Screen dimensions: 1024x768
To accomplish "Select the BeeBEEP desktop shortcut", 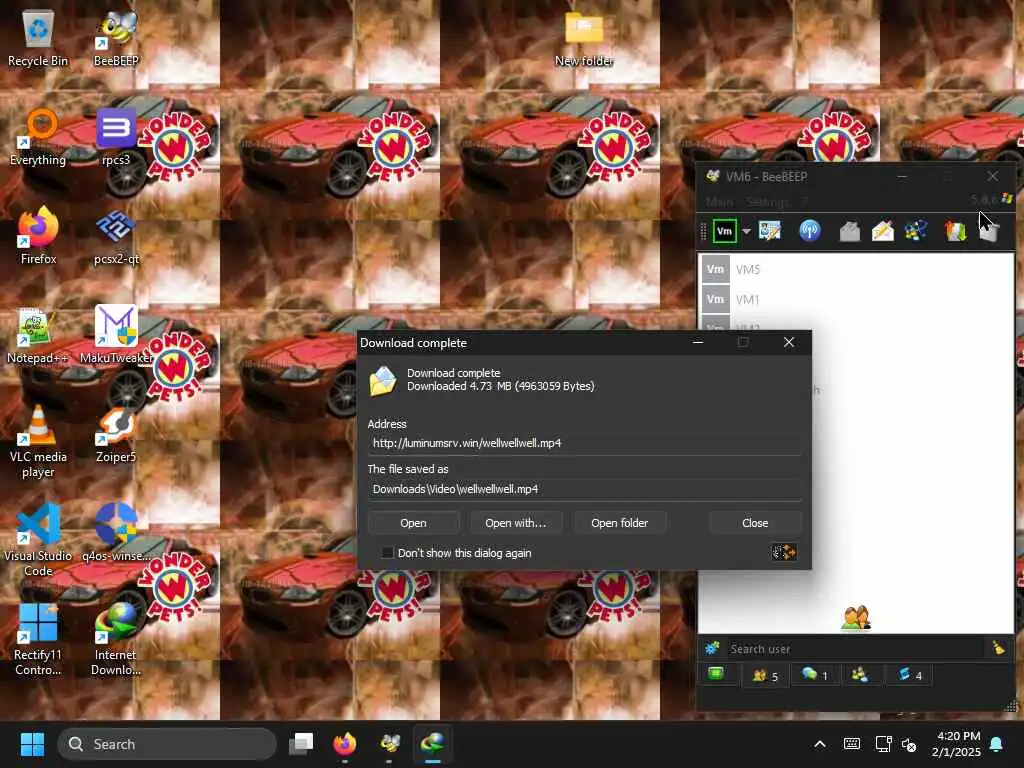I will tap(116, 38).
